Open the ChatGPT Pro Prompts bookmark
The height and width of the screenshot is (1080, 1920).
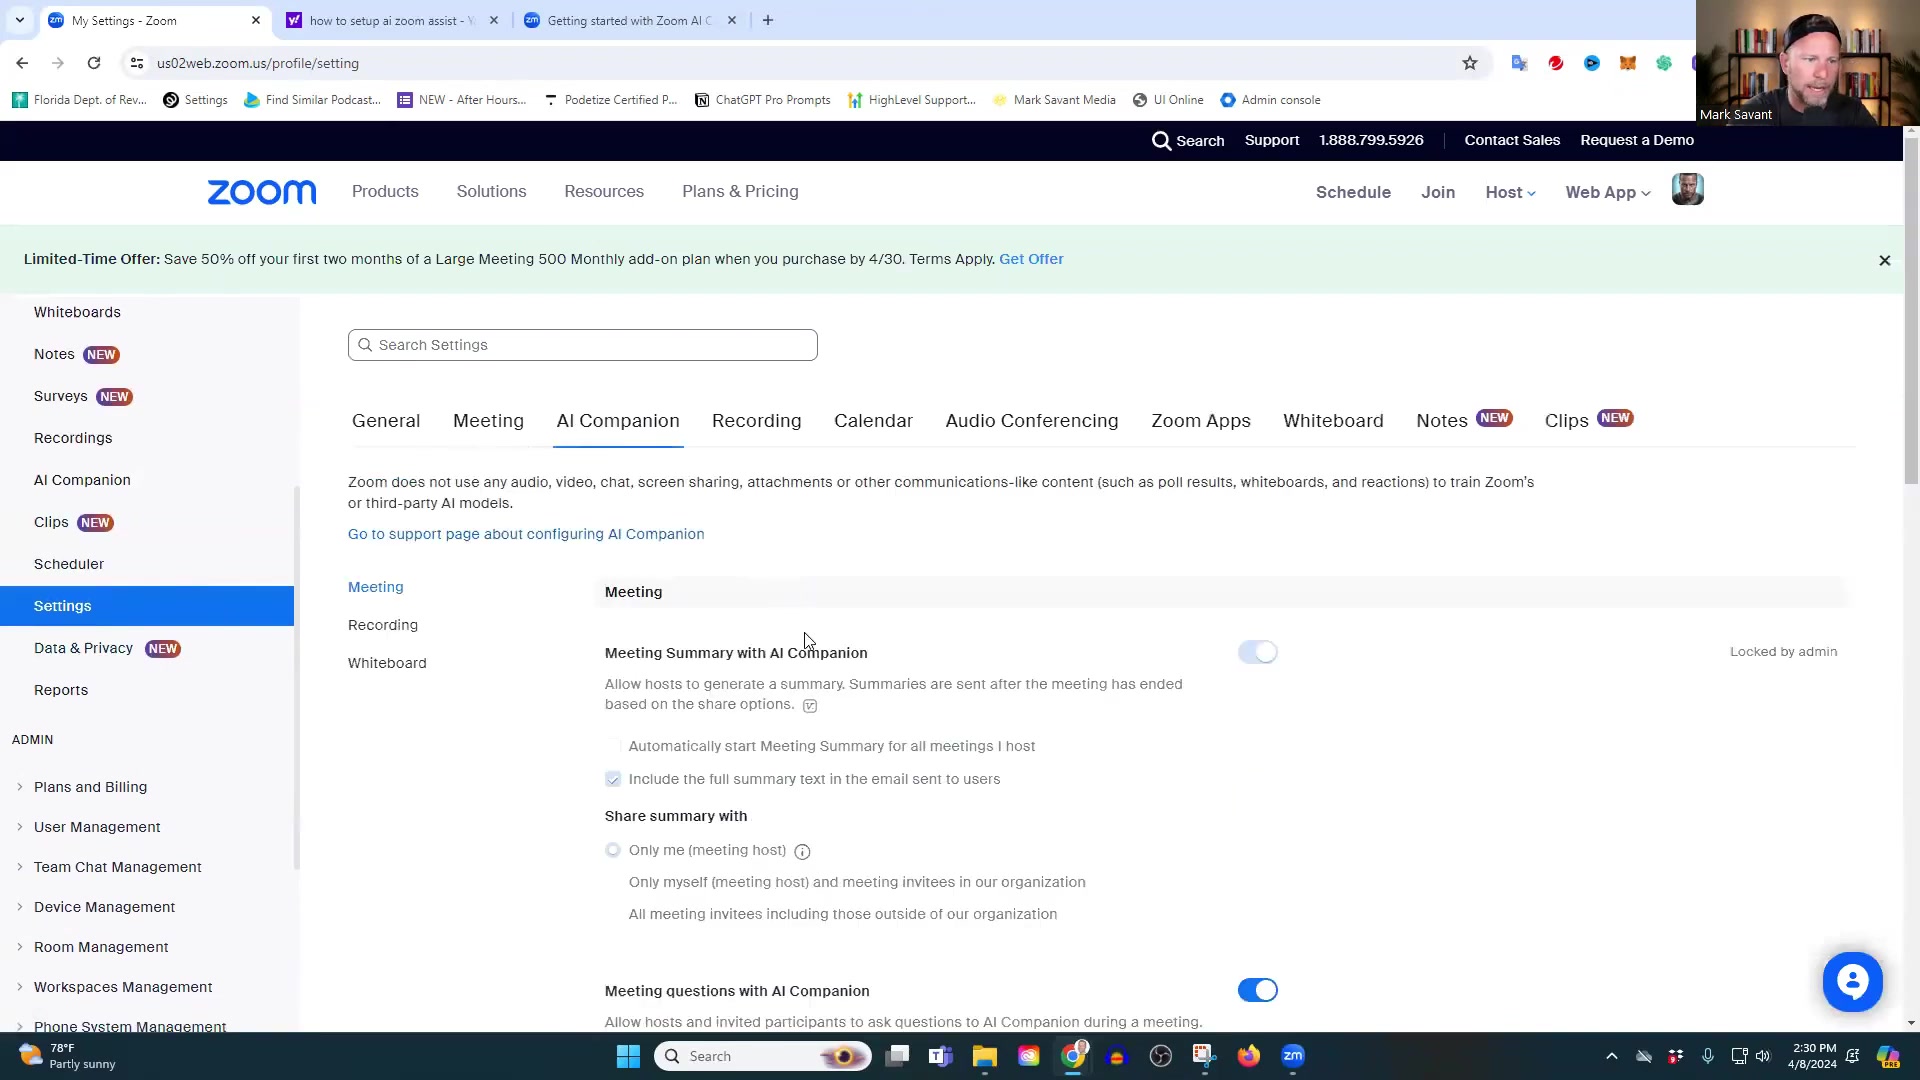(762, 100)
